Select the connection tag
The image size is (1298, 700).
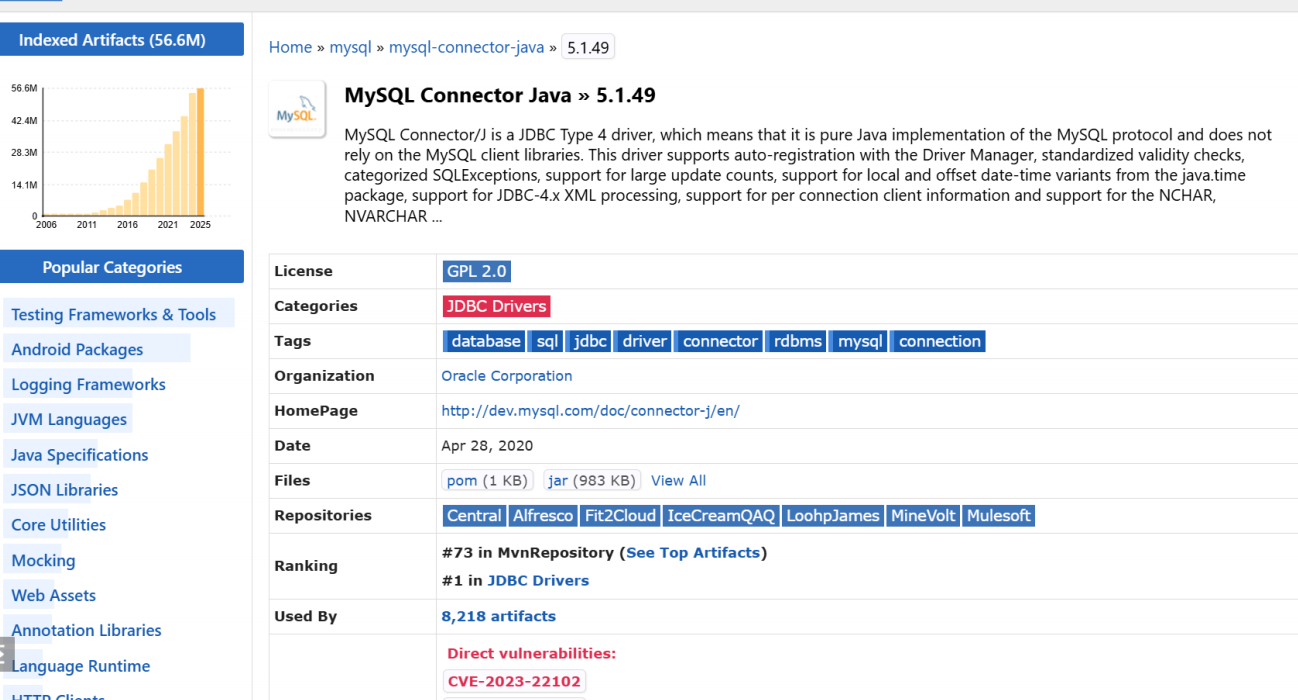point(939,341)
